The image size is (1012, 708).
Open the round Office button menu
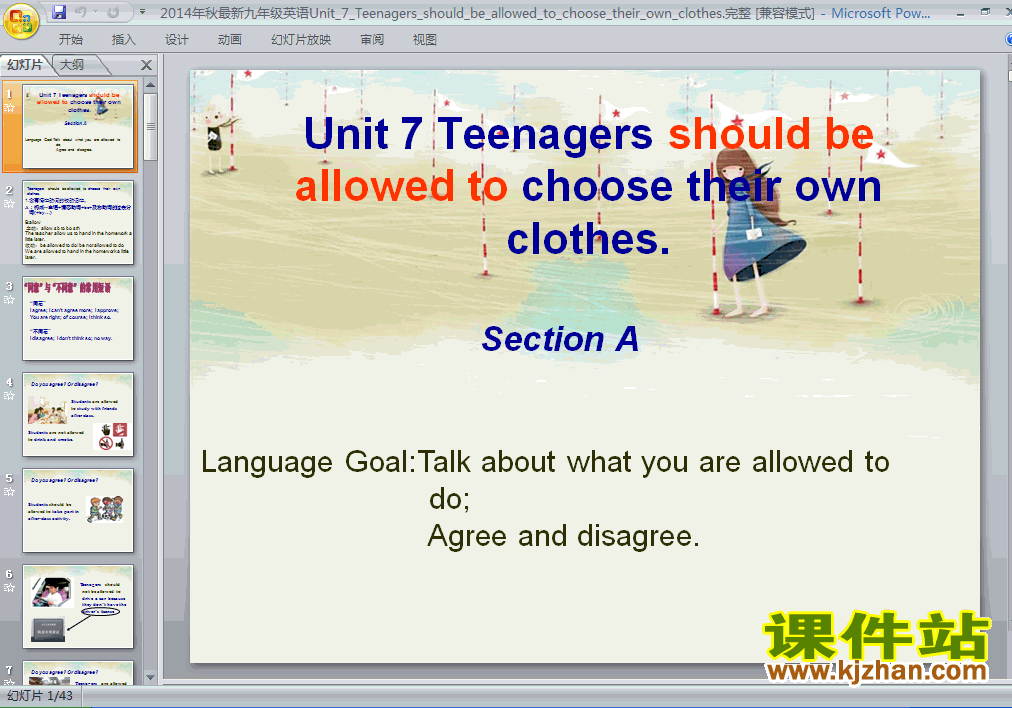[21, 21]
